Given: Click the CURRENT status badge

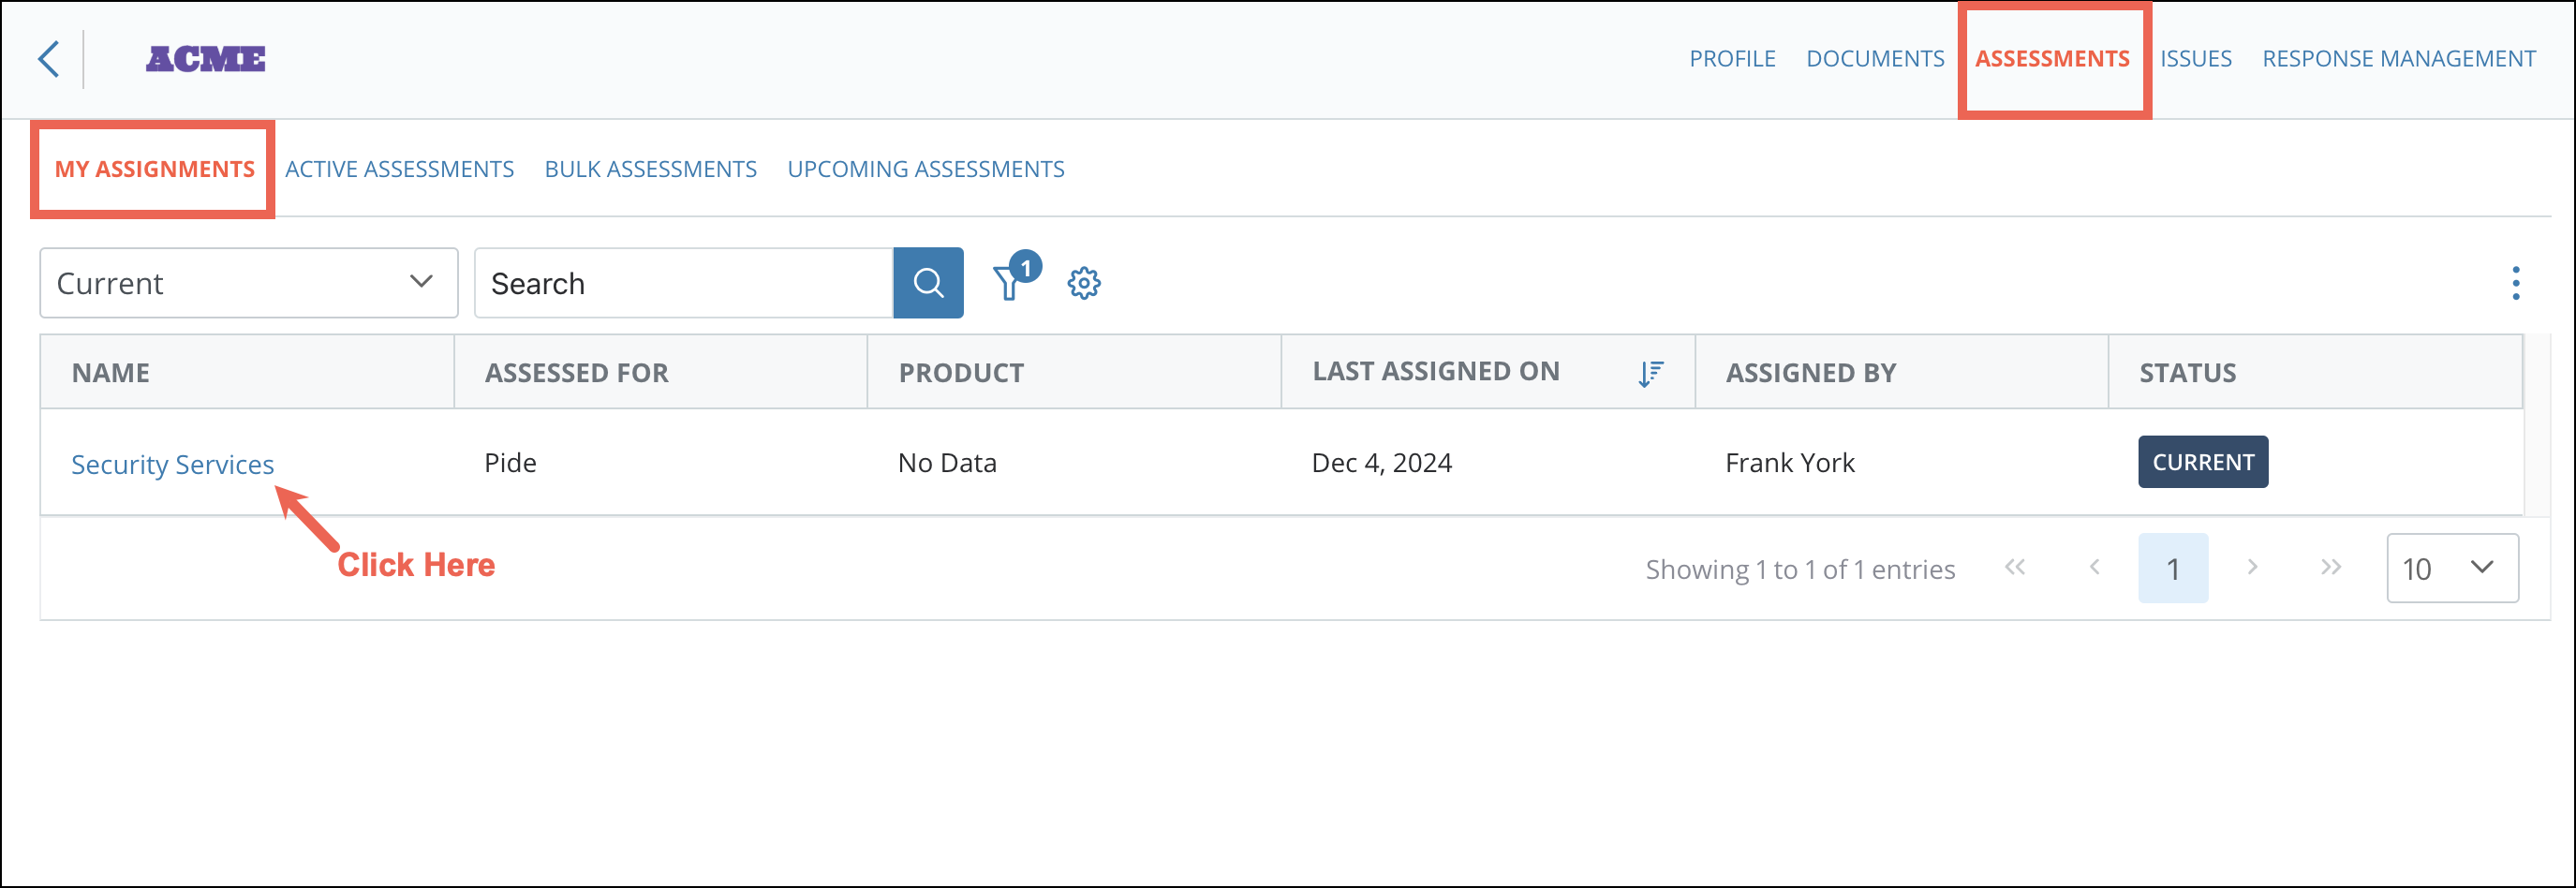Looking at the screenshot, I should tap(2203, 461).
